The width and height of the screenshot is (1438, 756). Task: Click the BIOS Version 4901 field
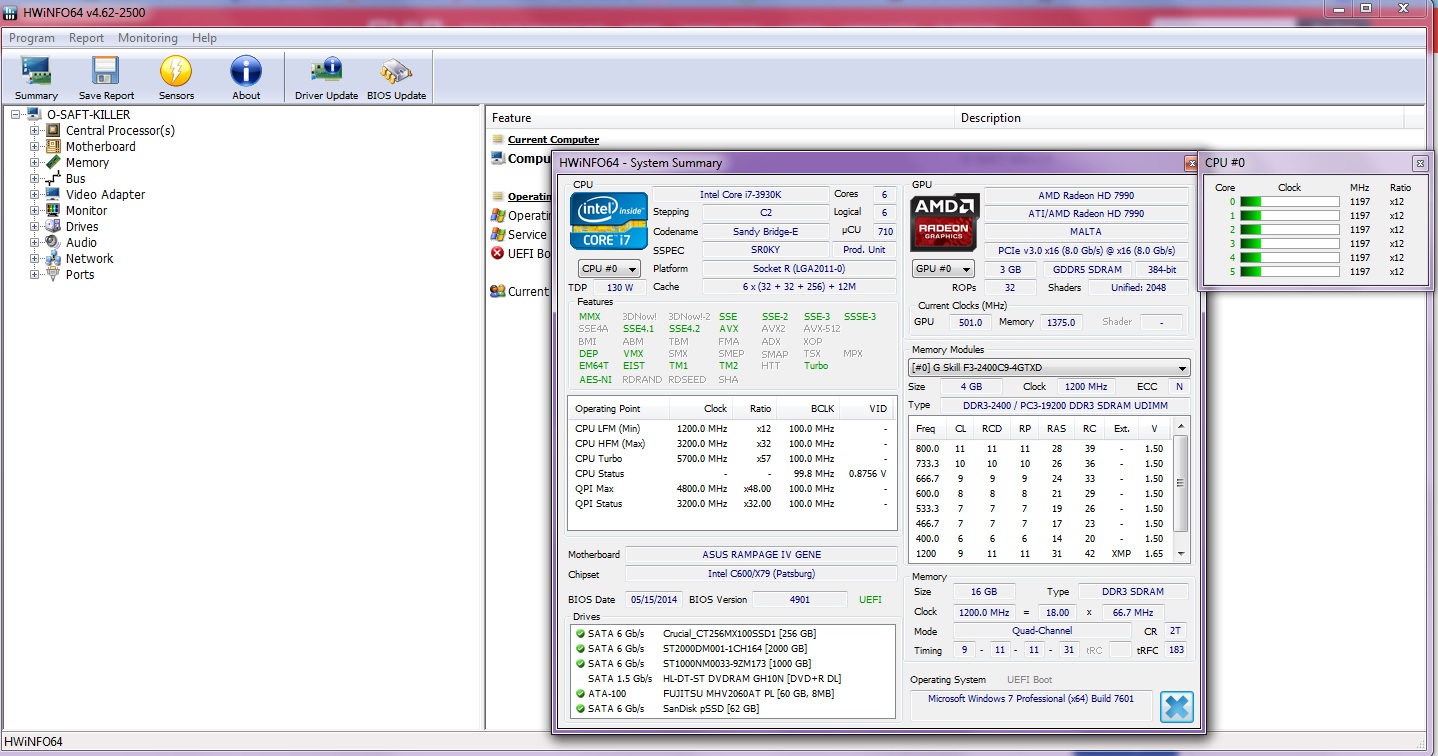pyautogui.click(x=799, y=600)
